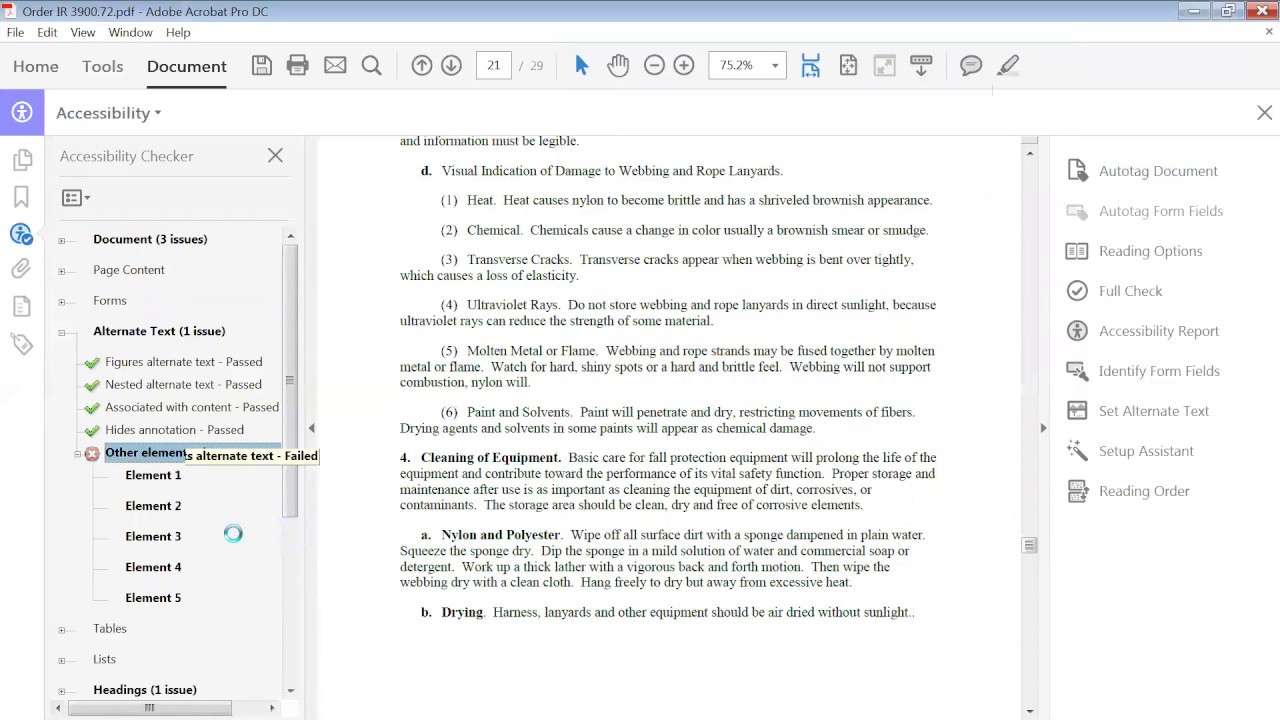Open the Window menu

click(x=130, y=32)
